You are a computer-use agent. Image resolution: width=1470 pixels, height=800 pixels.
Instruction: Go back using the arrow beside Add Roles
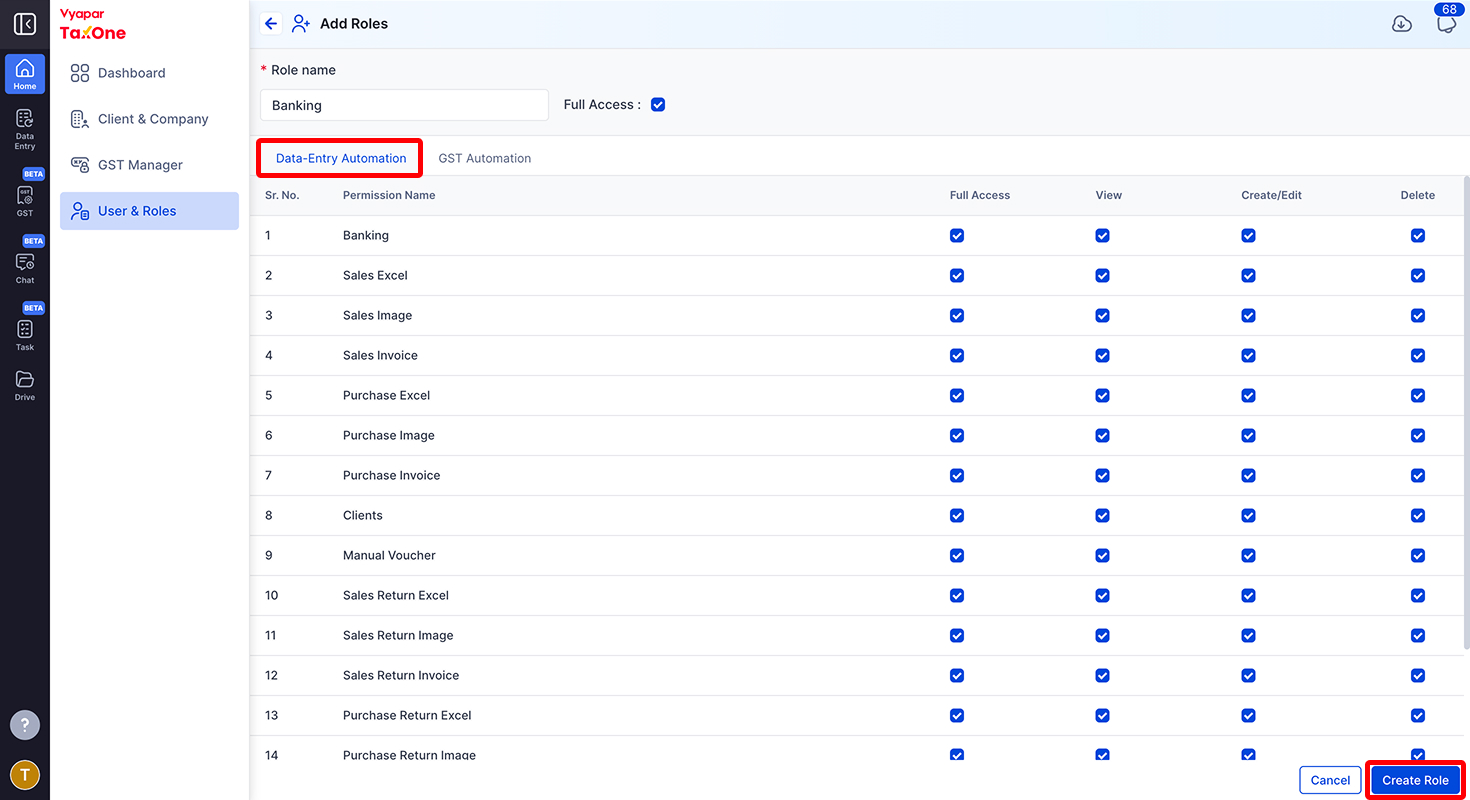pos(271,24)
